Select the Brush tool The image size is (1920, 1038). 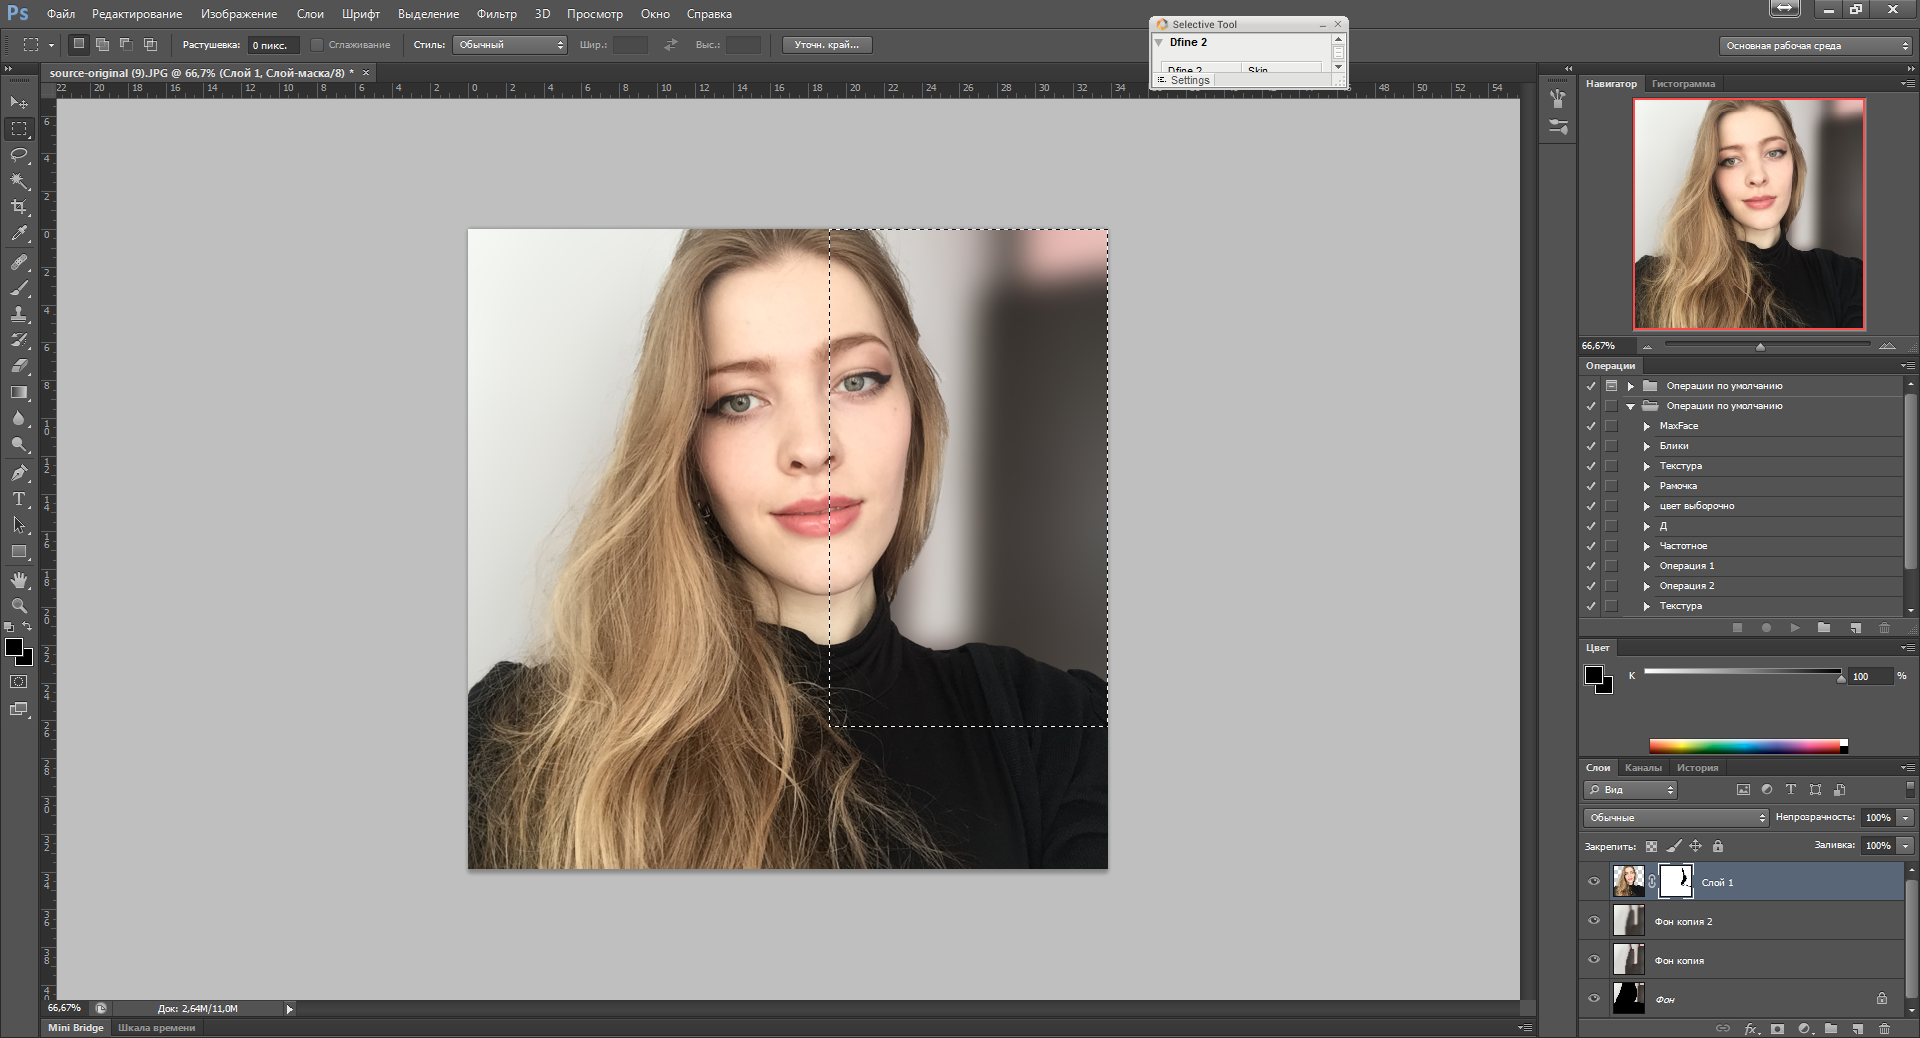[19, 288]
